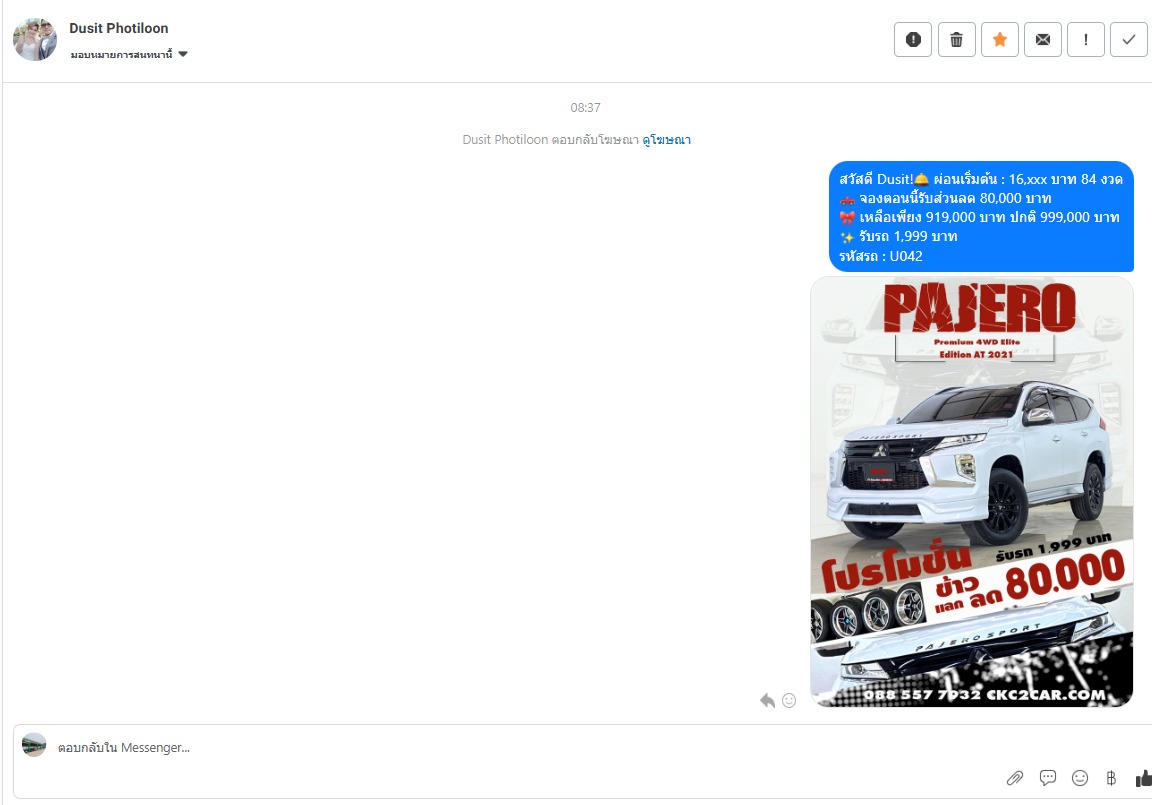Image resolution: width=1152 pixels, height=805 pixels.
Task: Click page avatar beside reply box
Action: [35, 745]
